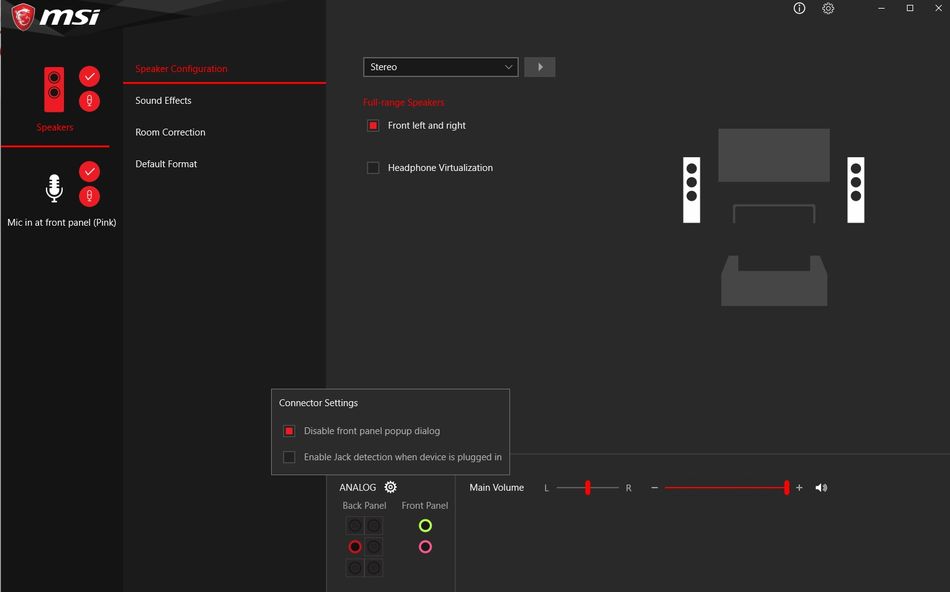Open the information icon

799,8
